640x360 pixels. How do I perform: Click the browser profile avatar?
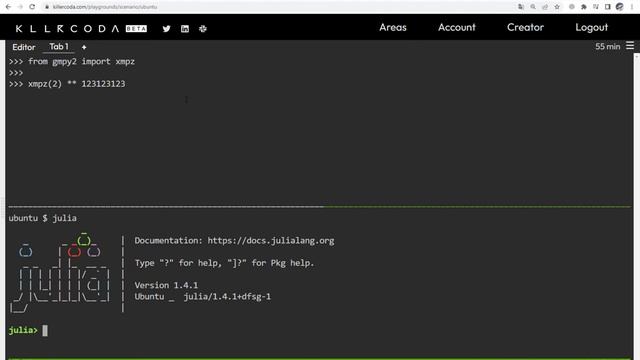click(620, 7)
